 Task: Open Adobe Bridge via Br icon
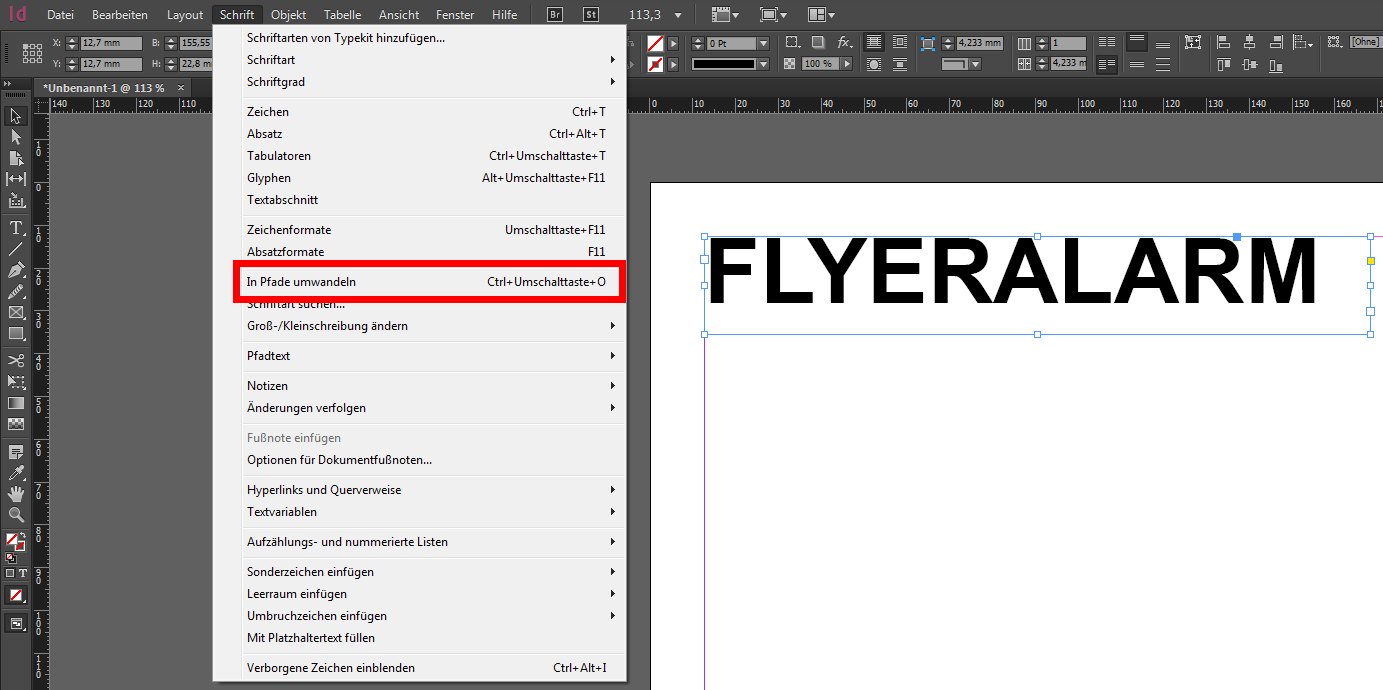coord(555,15)
